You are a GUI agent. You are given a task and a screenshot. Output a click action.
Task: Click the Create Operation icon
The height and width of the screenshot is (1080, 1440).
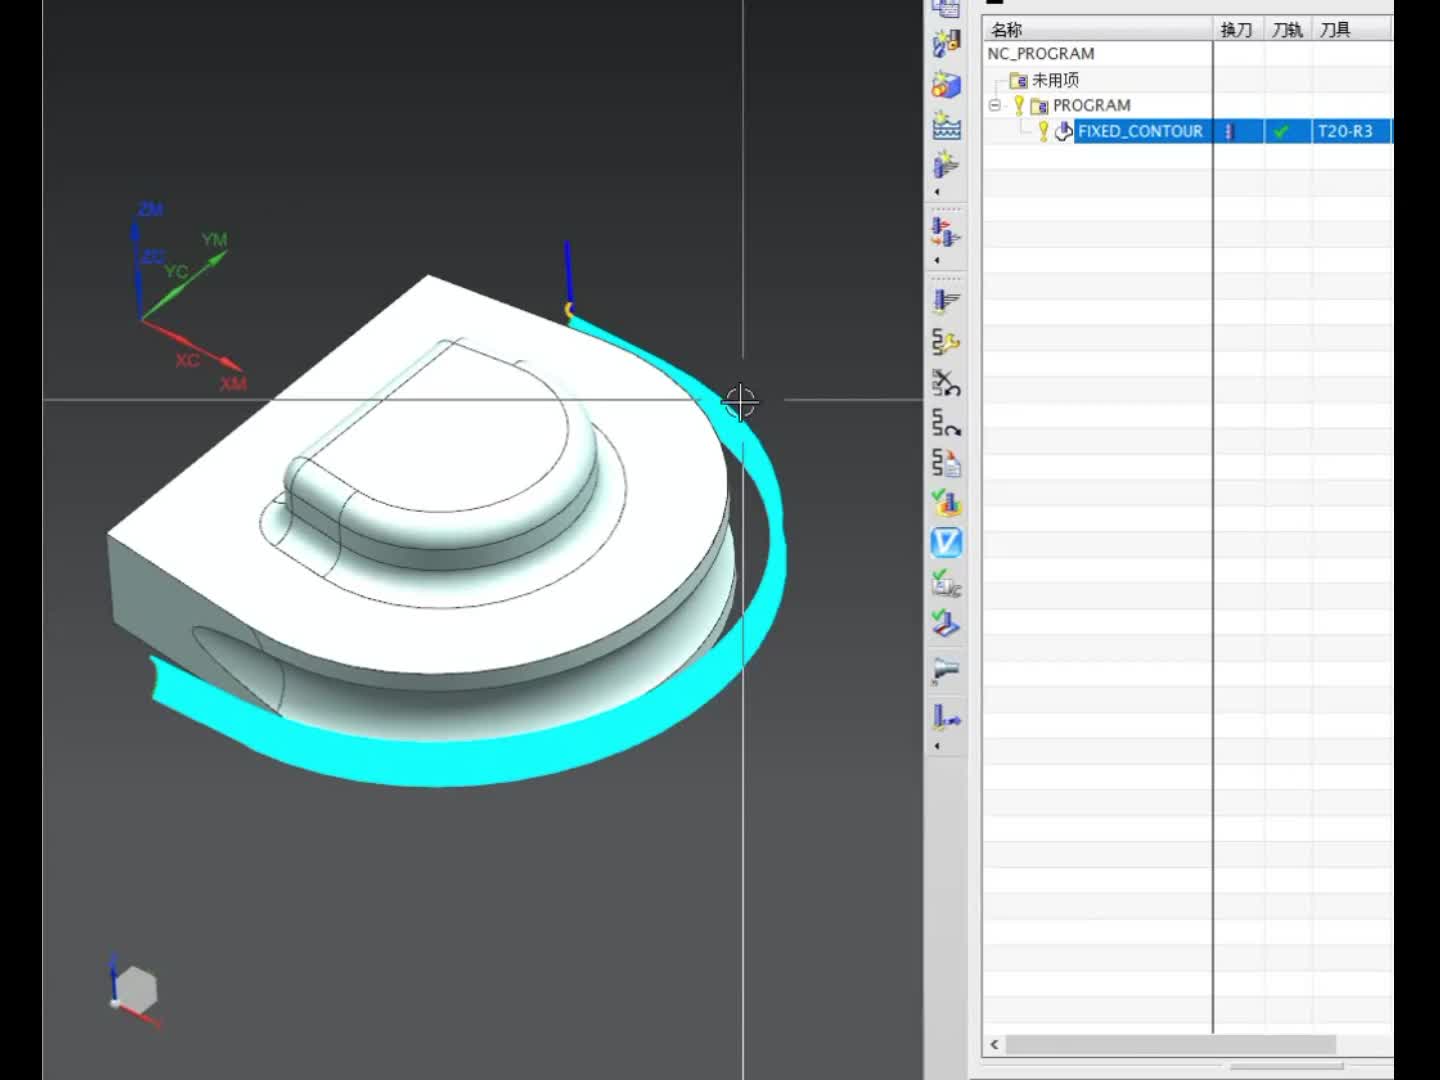(946, 165)
